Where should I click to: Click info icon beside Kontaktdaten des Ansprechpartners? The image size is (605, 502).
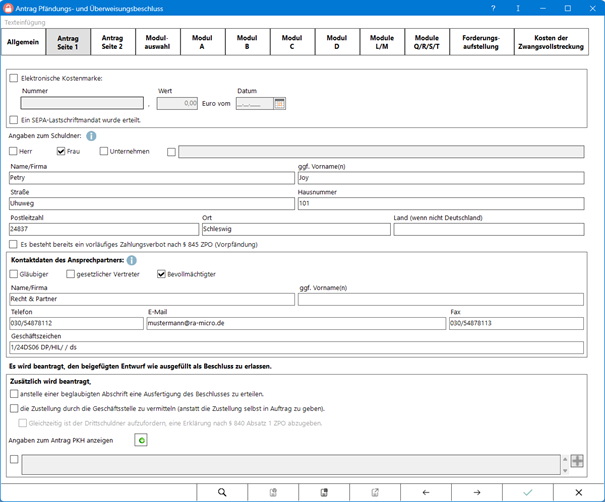[x=133, y=260]
